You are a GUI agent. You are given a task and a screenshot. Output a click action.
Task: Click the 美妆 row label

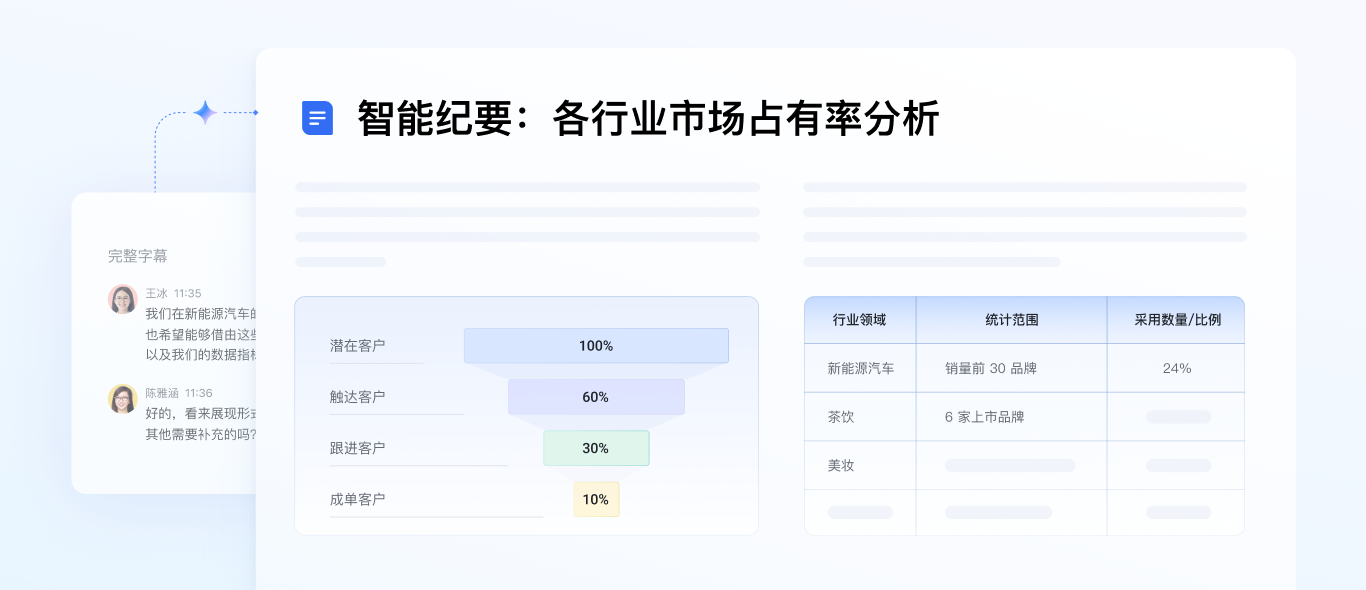click(841, 466)
